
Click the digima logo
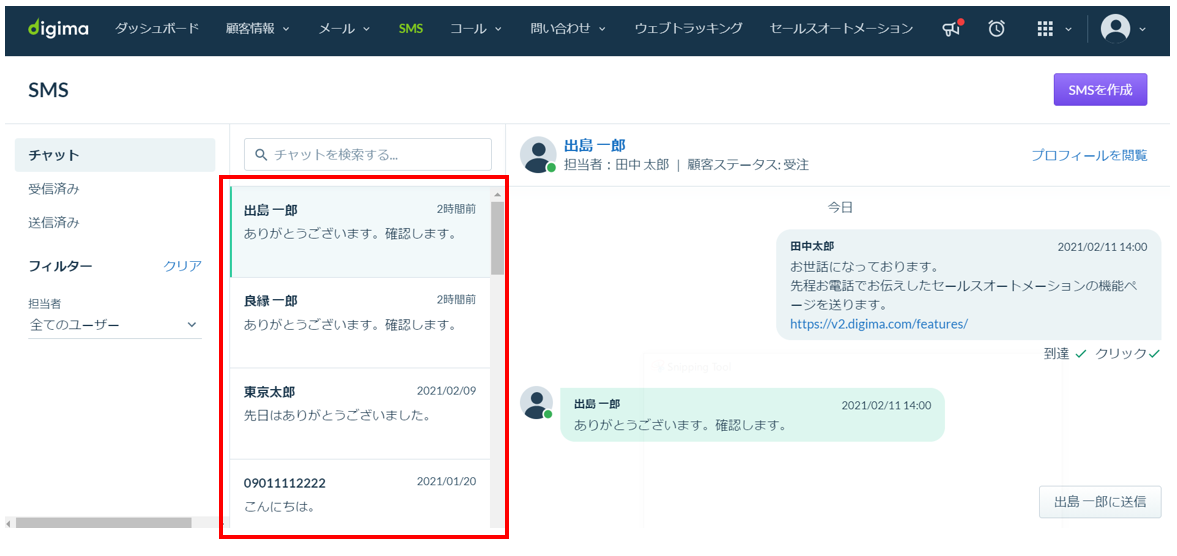pyautogui.click(x=59, y=29)
